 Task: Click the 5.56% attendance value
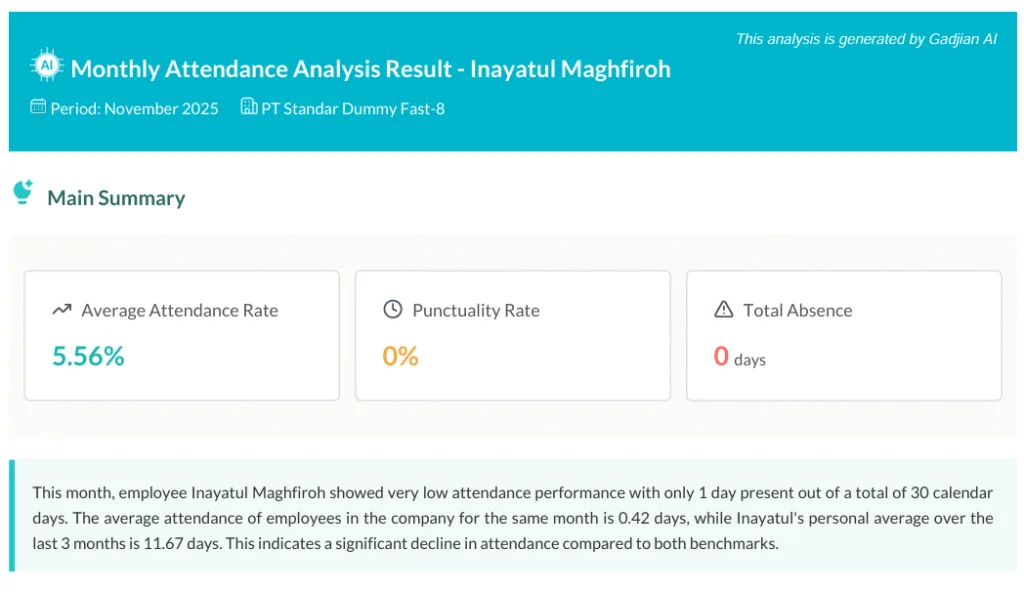click(x=88, y=356)
